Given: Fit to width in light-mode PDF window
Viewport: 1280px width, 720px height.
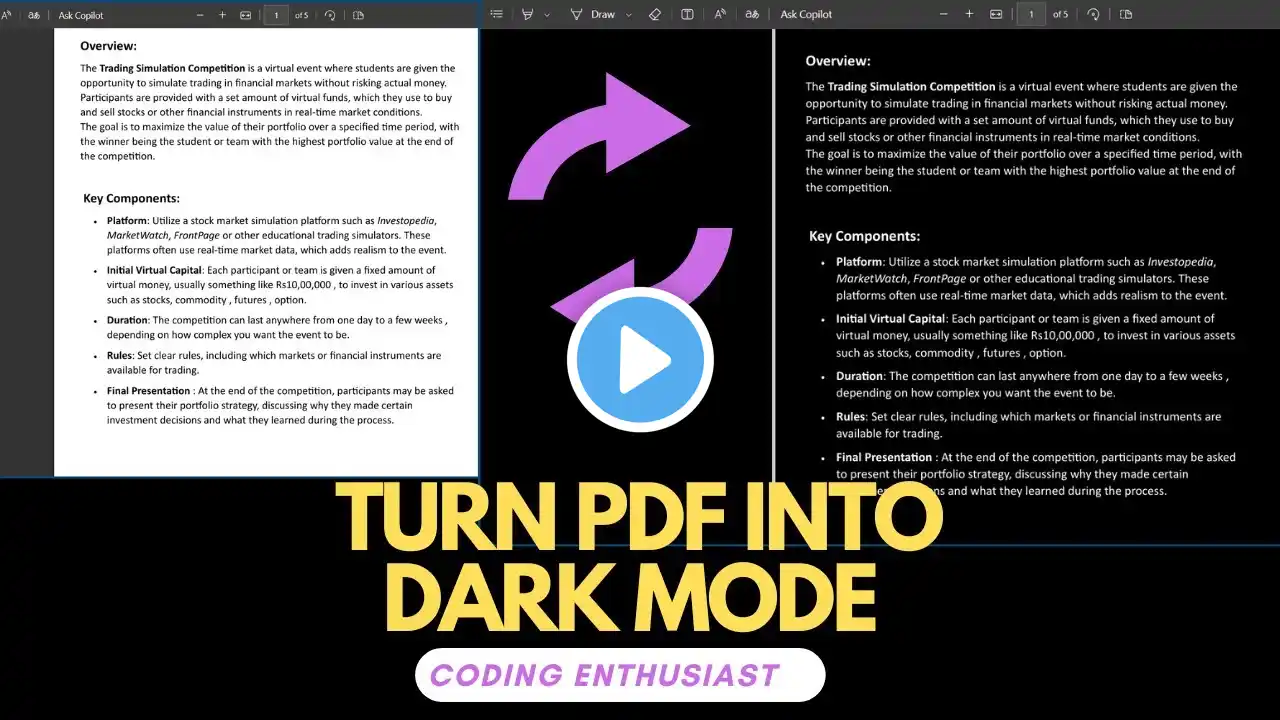Looking at the screenshot, I should [245, 15].
